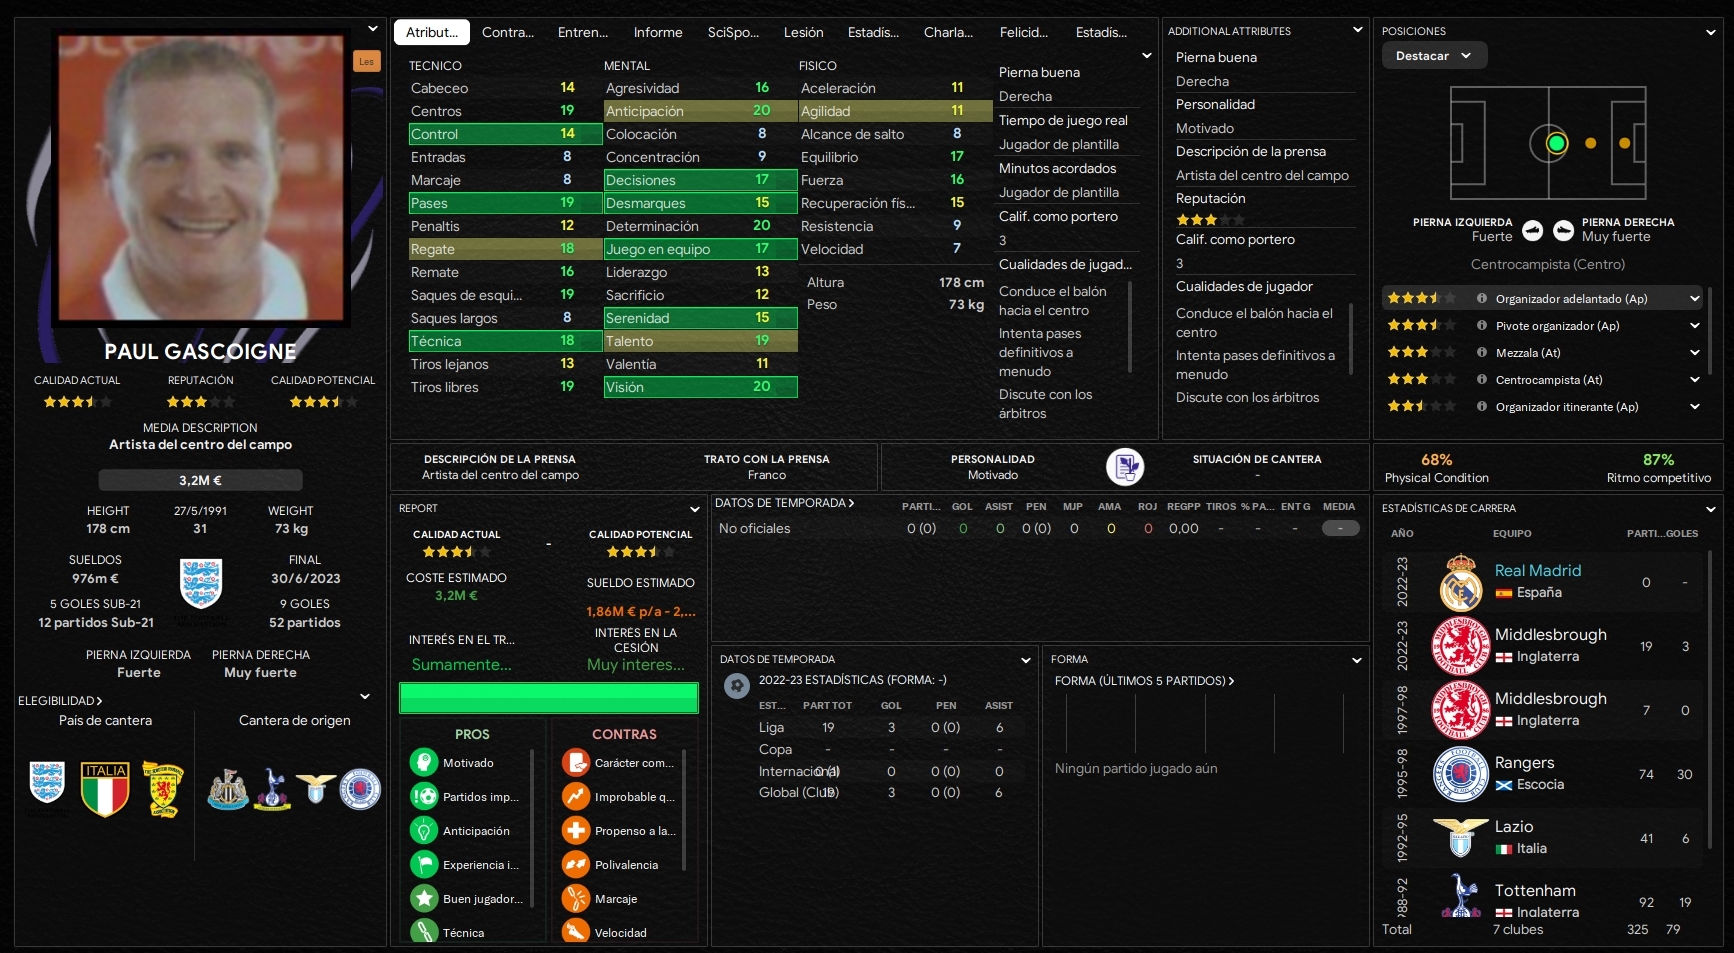Click the broken chain icon beside Marcaje in Contras
The image size is (1734, 953).
click(576, 899)
